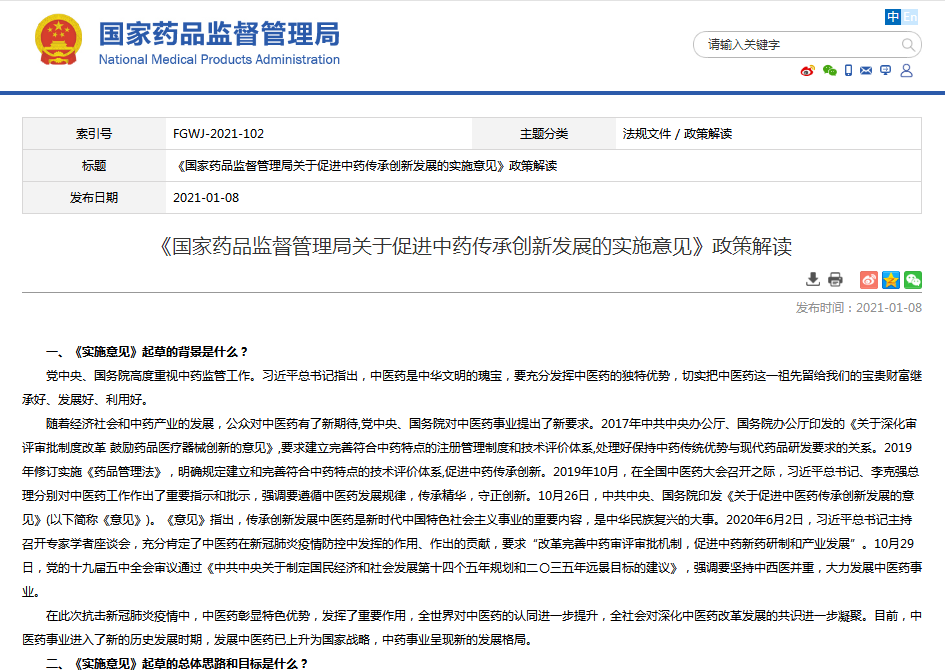Print the article via printer icon
Viewport: 945px width, 672px height.
[x=835, y=279]
